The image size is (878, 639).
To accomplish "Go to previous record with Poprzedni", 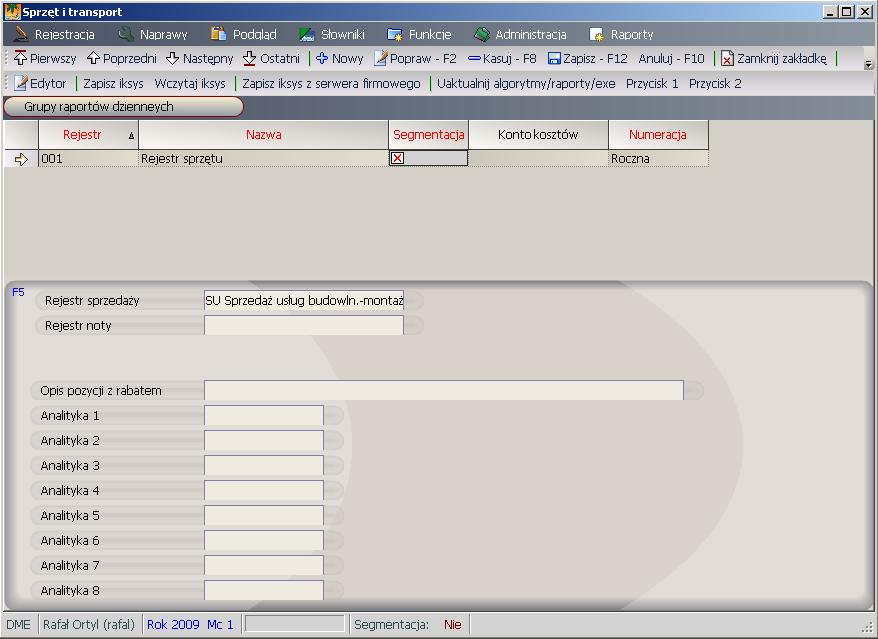I will click(x=122, y=59).
